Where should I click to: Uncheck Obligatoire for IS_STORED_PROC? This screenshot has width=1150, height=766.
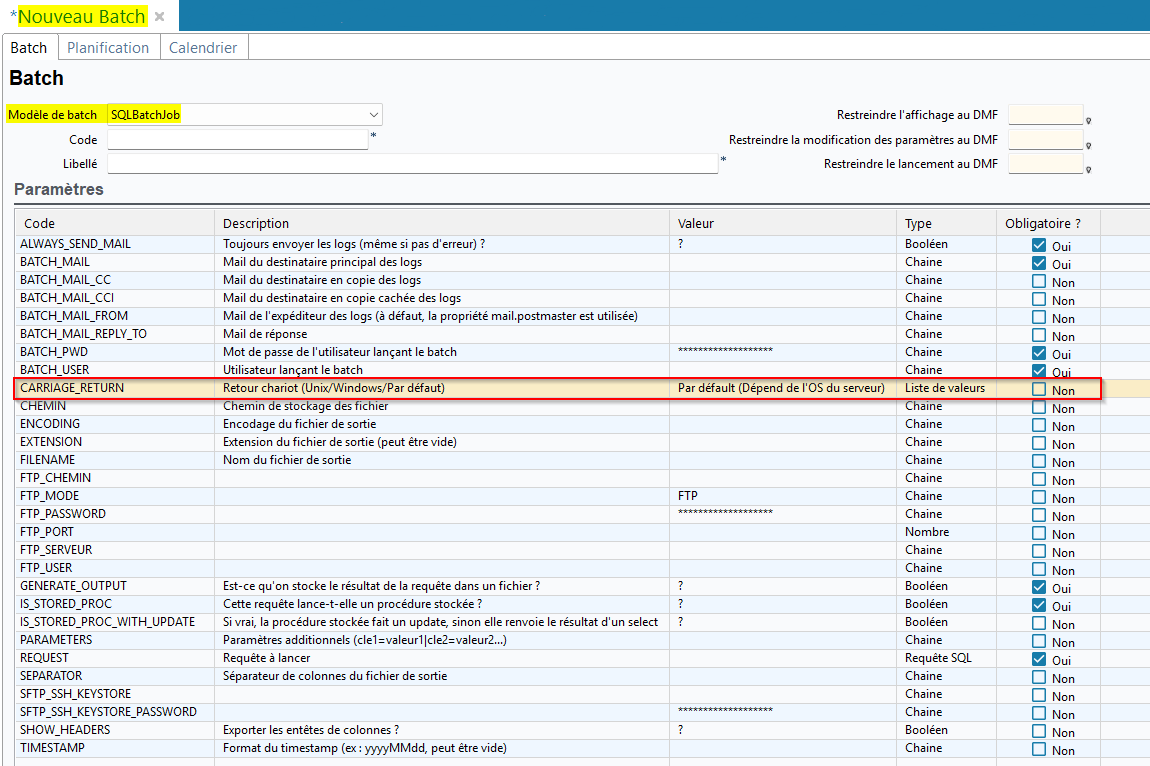click(x=1039, y=605)
